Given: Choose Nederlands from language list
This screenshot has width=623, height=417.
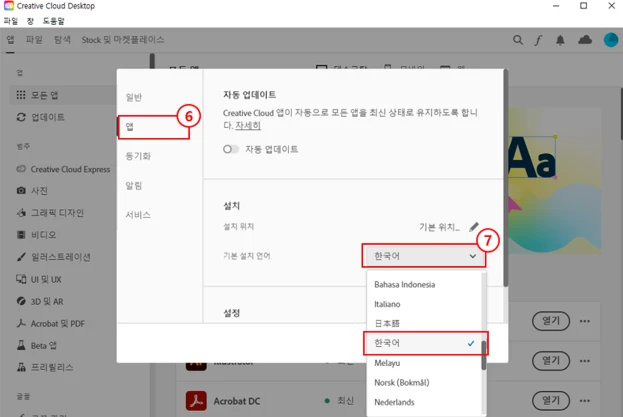Looking at the screenshot, I should tap(424, 402).
